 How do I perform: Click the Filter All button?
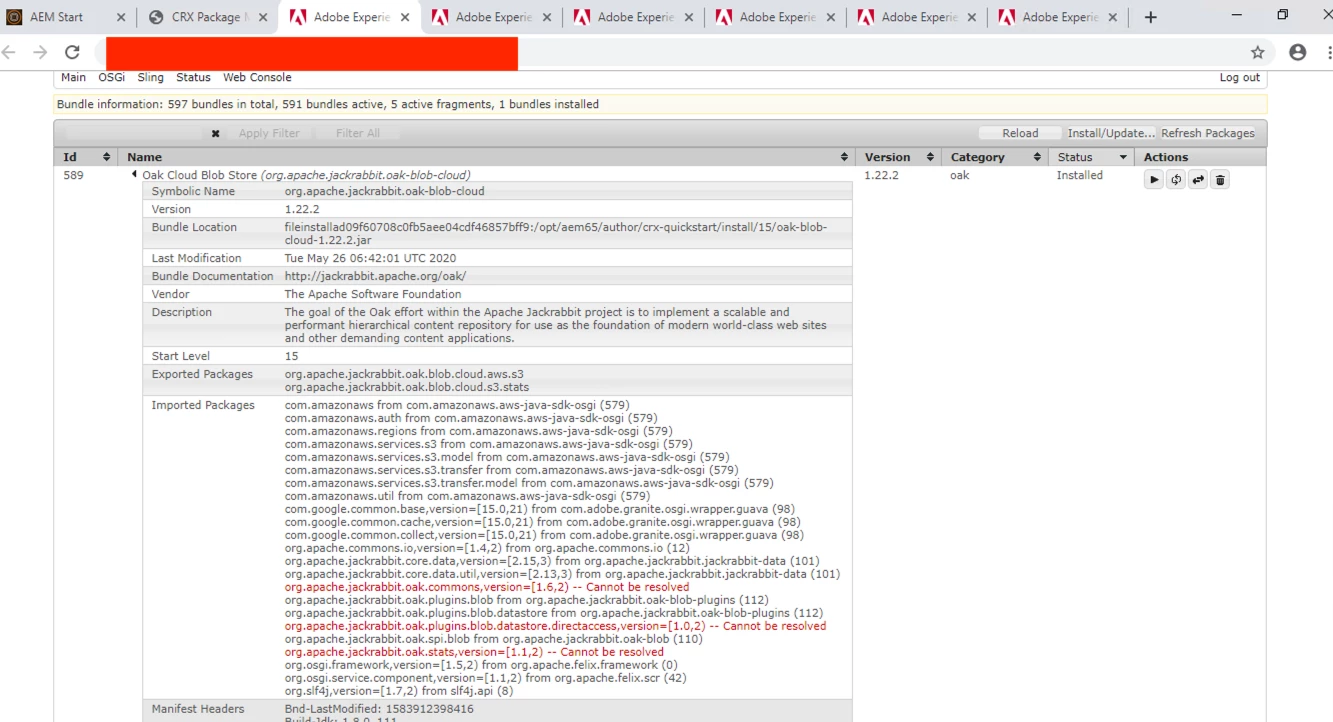coord(358,133)
